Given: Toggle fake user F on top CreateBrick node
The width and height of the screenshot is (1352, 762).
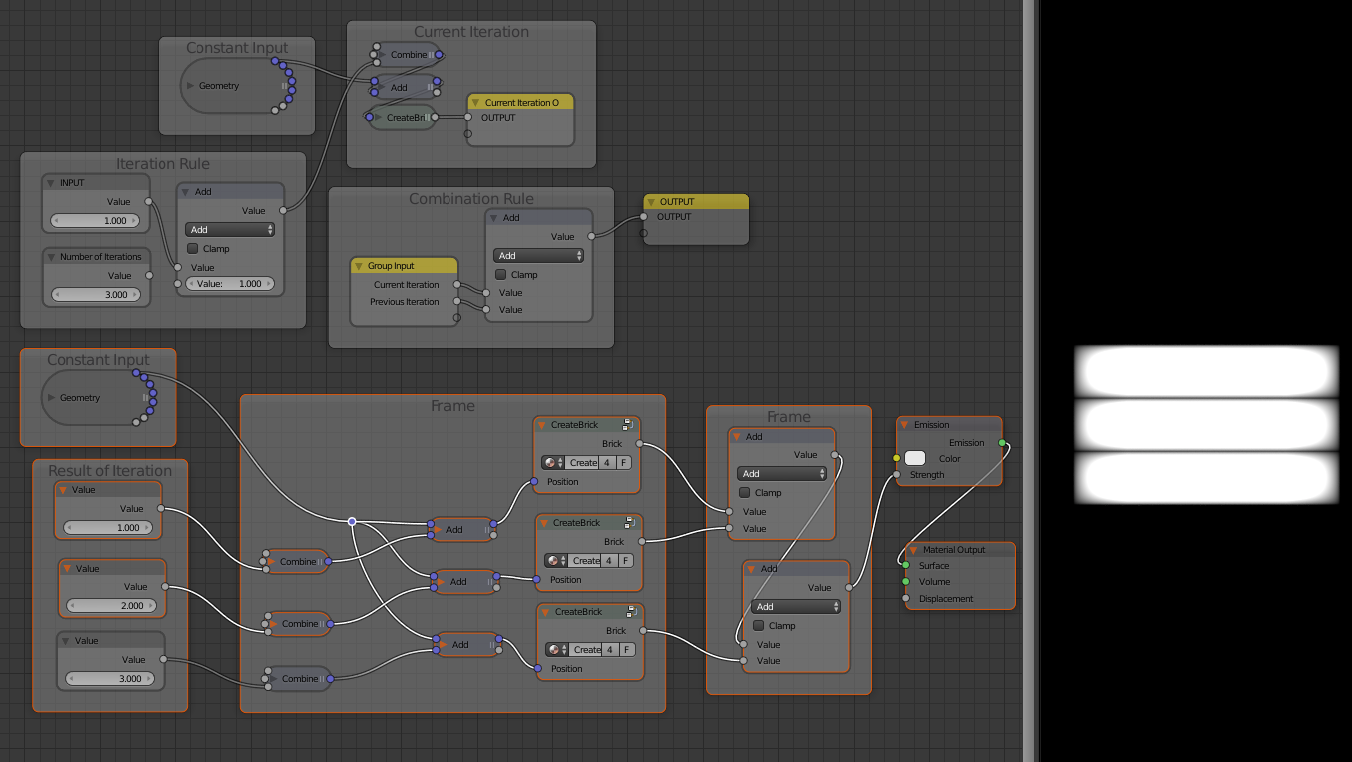Looking at the screenshot, I should point(623,463).
